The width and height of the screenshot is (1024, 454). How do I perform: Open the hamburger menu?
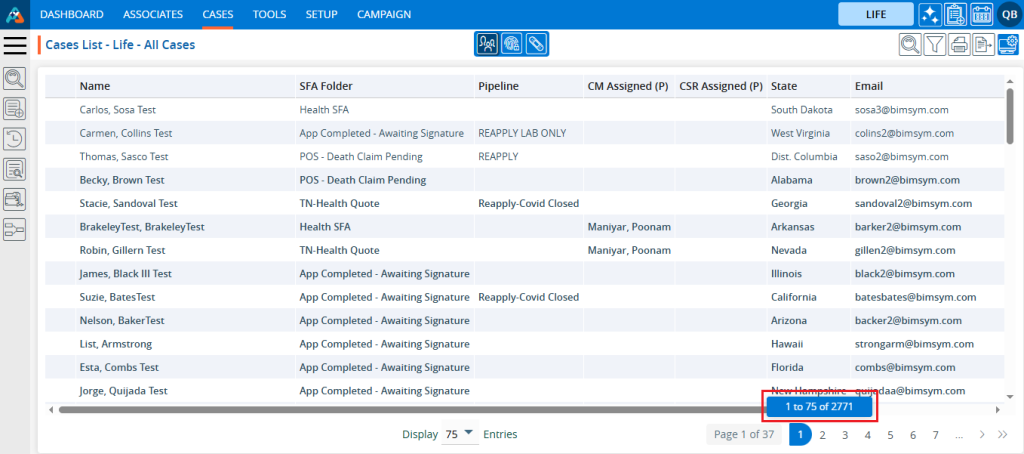15,45
